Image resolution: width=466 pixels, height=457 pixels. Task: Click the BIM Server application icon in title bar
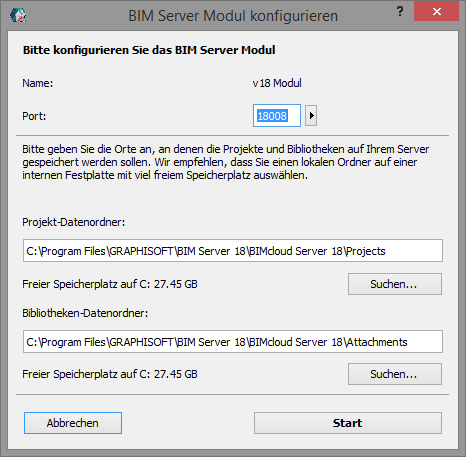point(18,15)
